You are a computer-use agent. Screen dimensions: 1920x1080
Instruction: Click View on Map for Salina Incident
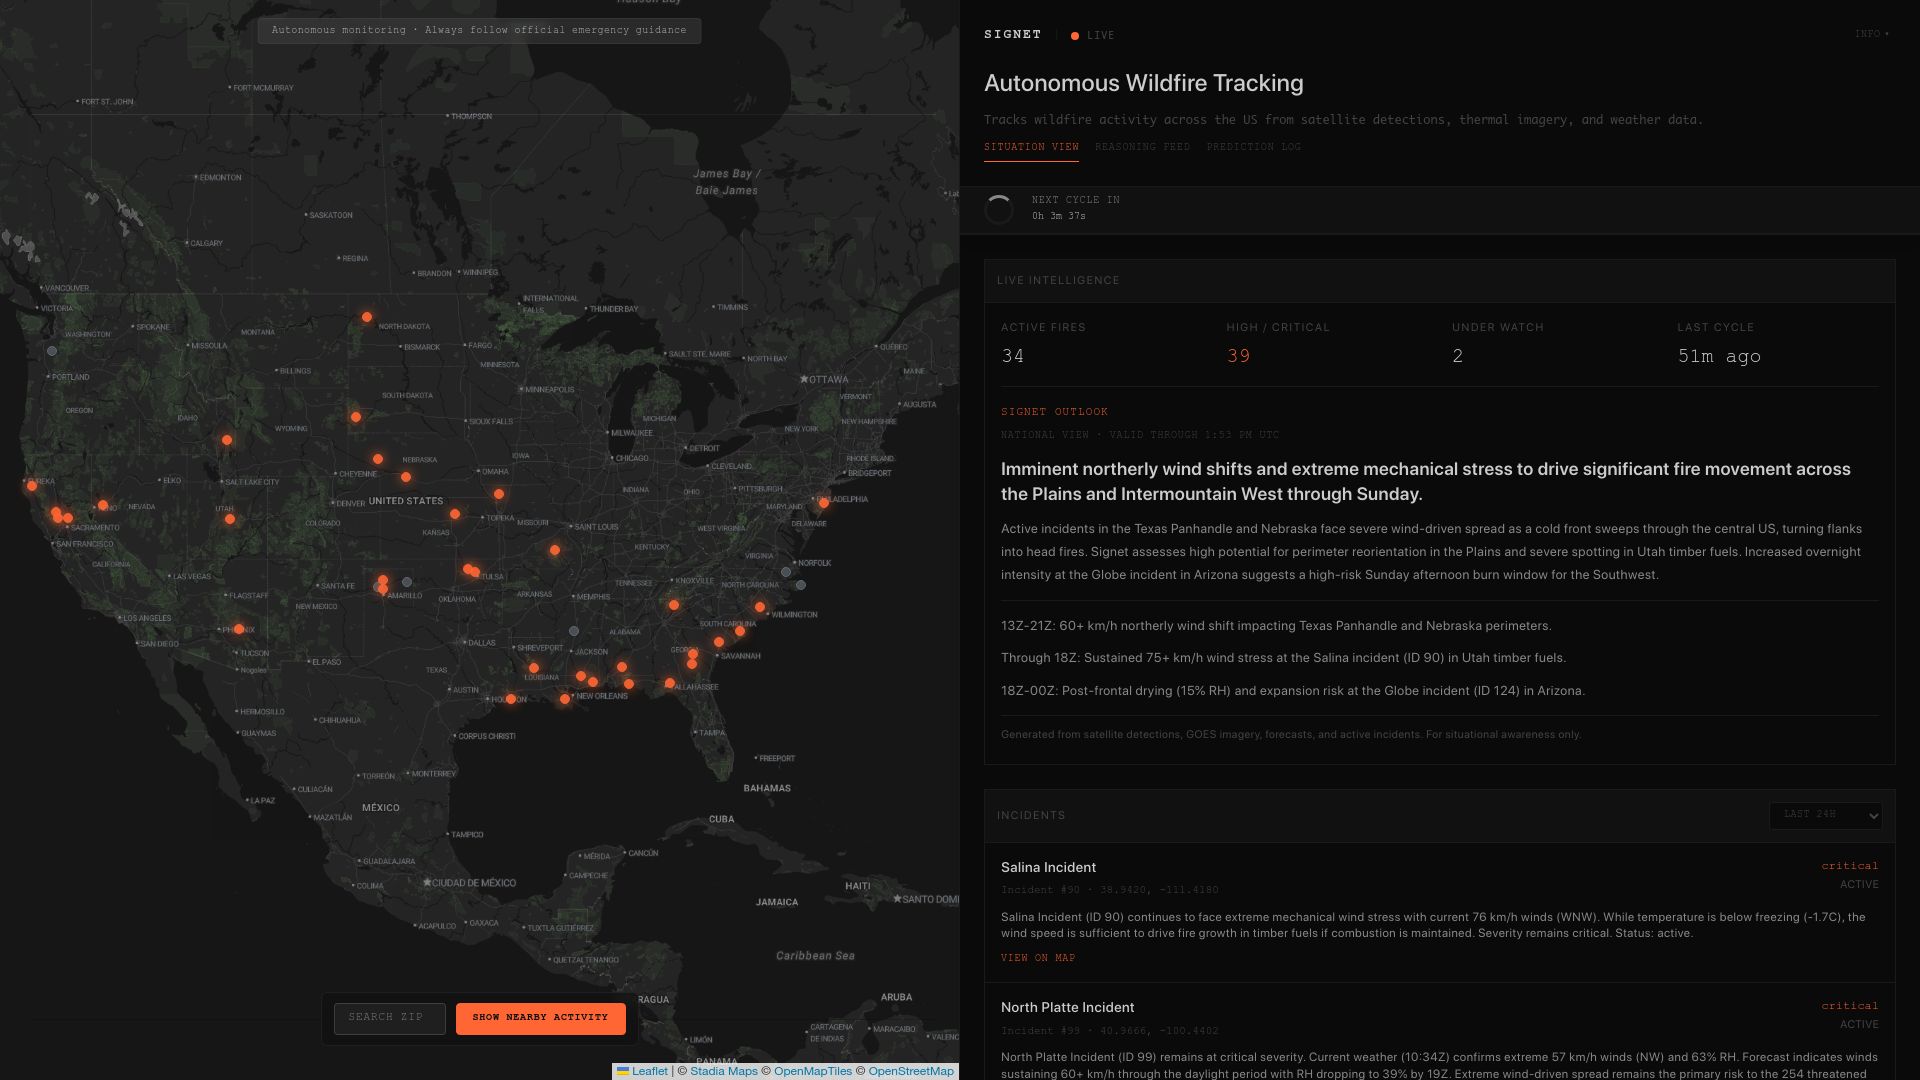tap(1038, 958)
